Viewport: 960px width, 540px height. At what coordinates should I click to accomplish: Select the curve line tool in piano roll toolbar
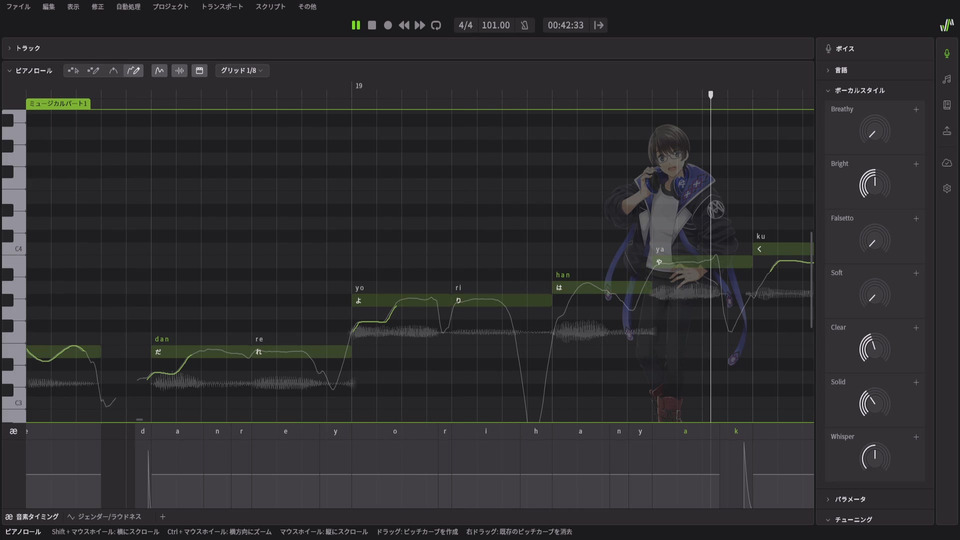(113, 70)
